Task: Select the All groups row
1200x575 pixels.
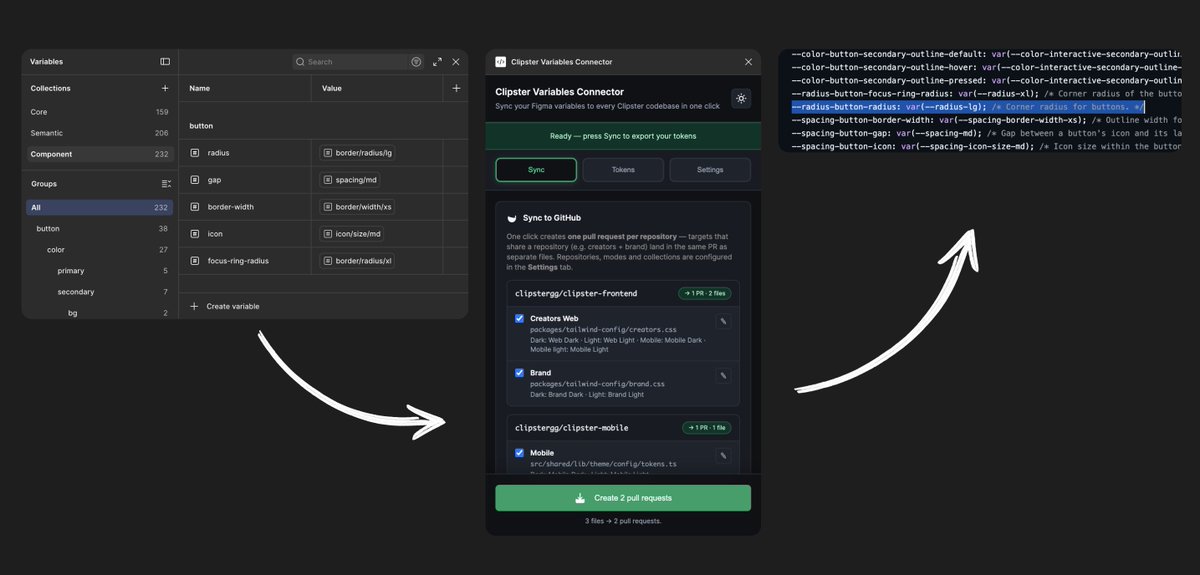Action: (99, 207)
